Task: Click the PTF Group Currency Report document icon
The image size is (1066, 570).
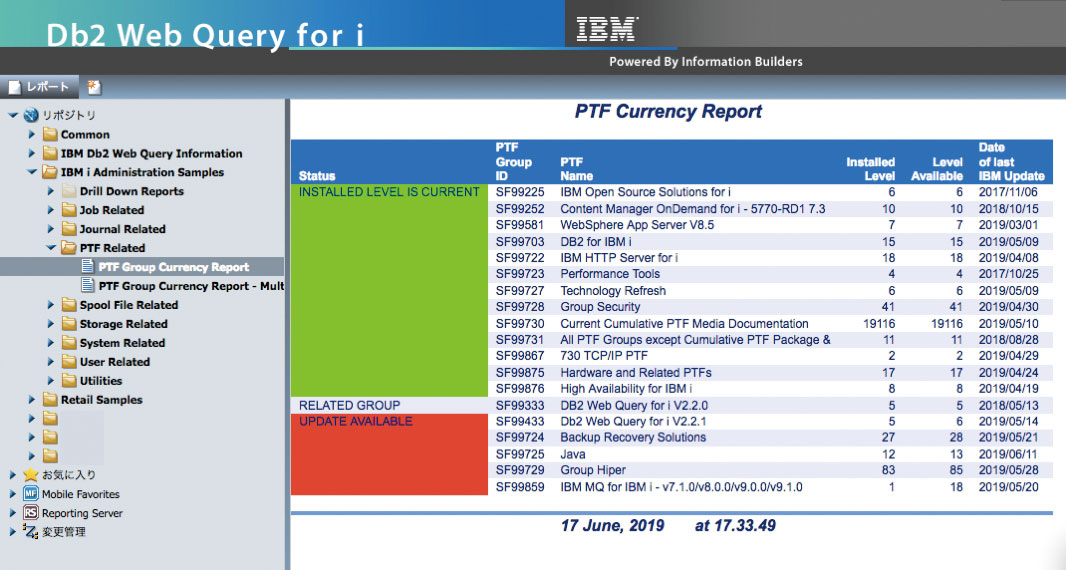Action: point(87,267)
